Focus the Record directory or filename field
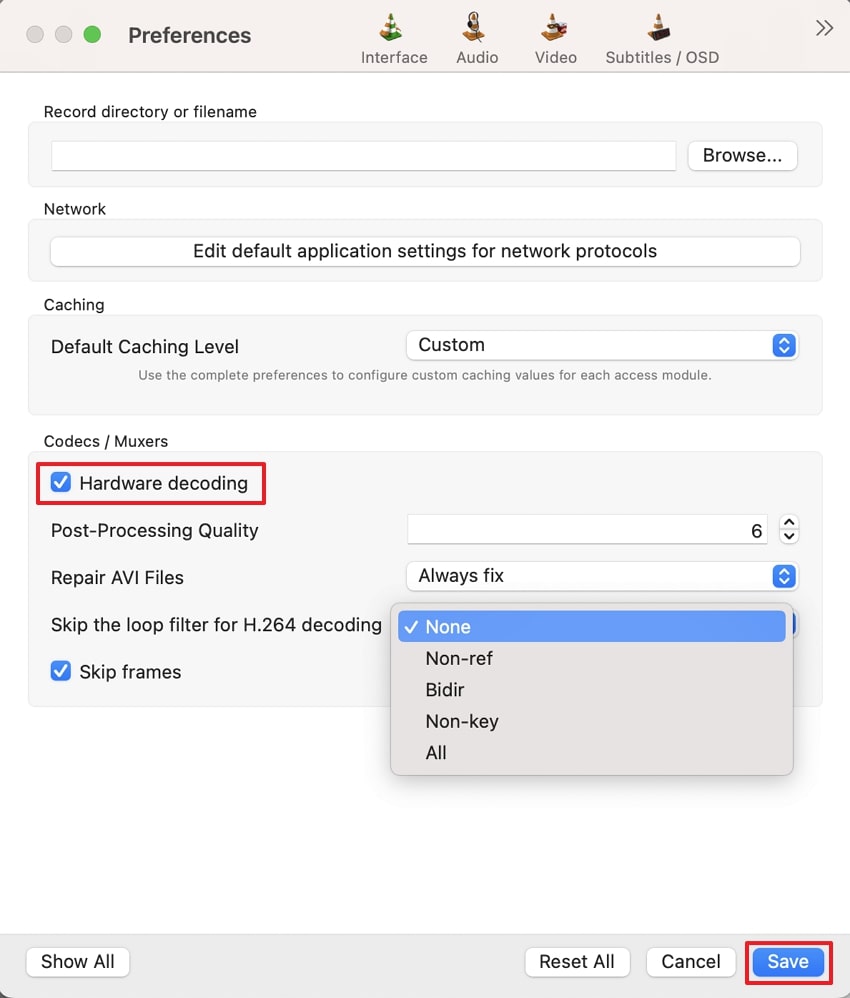 (364, 156)
